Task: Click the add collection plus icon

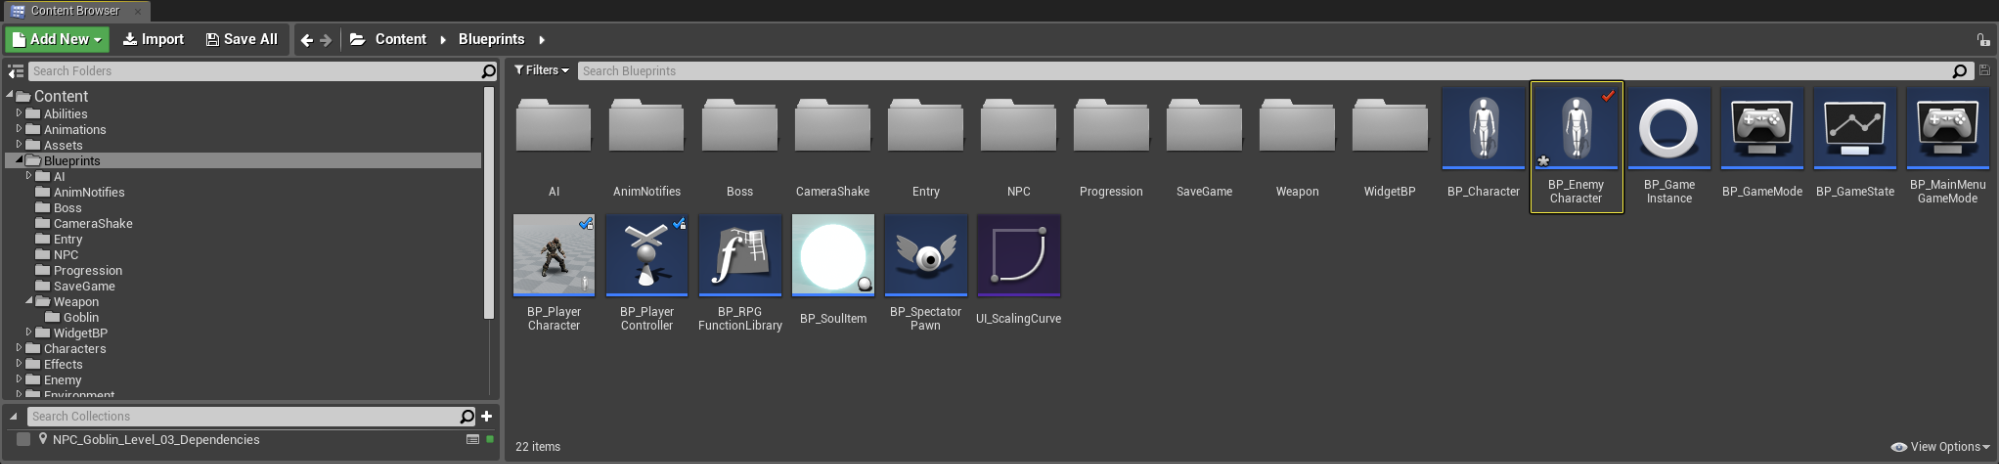Action: [487, 416]
